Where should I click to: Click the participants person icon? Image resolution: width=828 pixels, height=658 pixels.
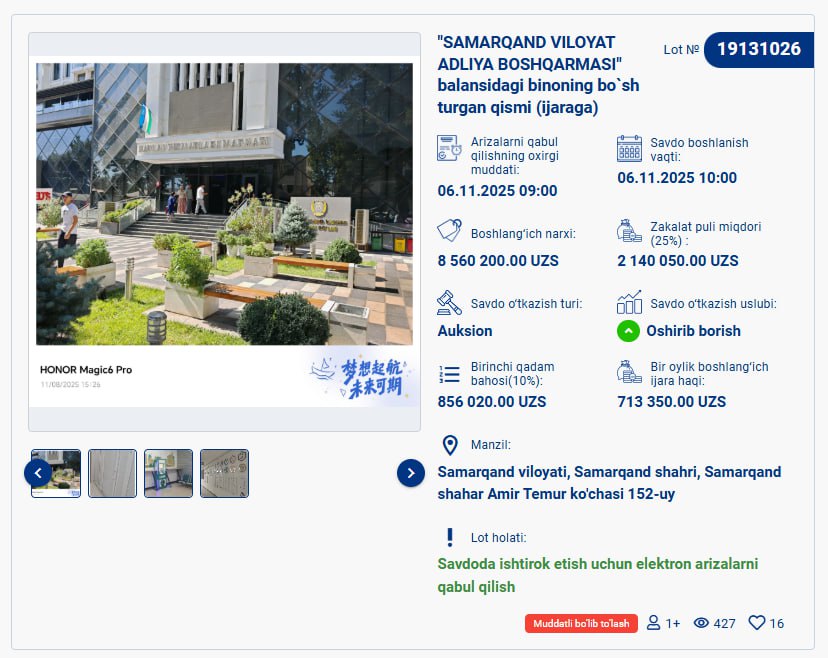[x=654, y=623]
